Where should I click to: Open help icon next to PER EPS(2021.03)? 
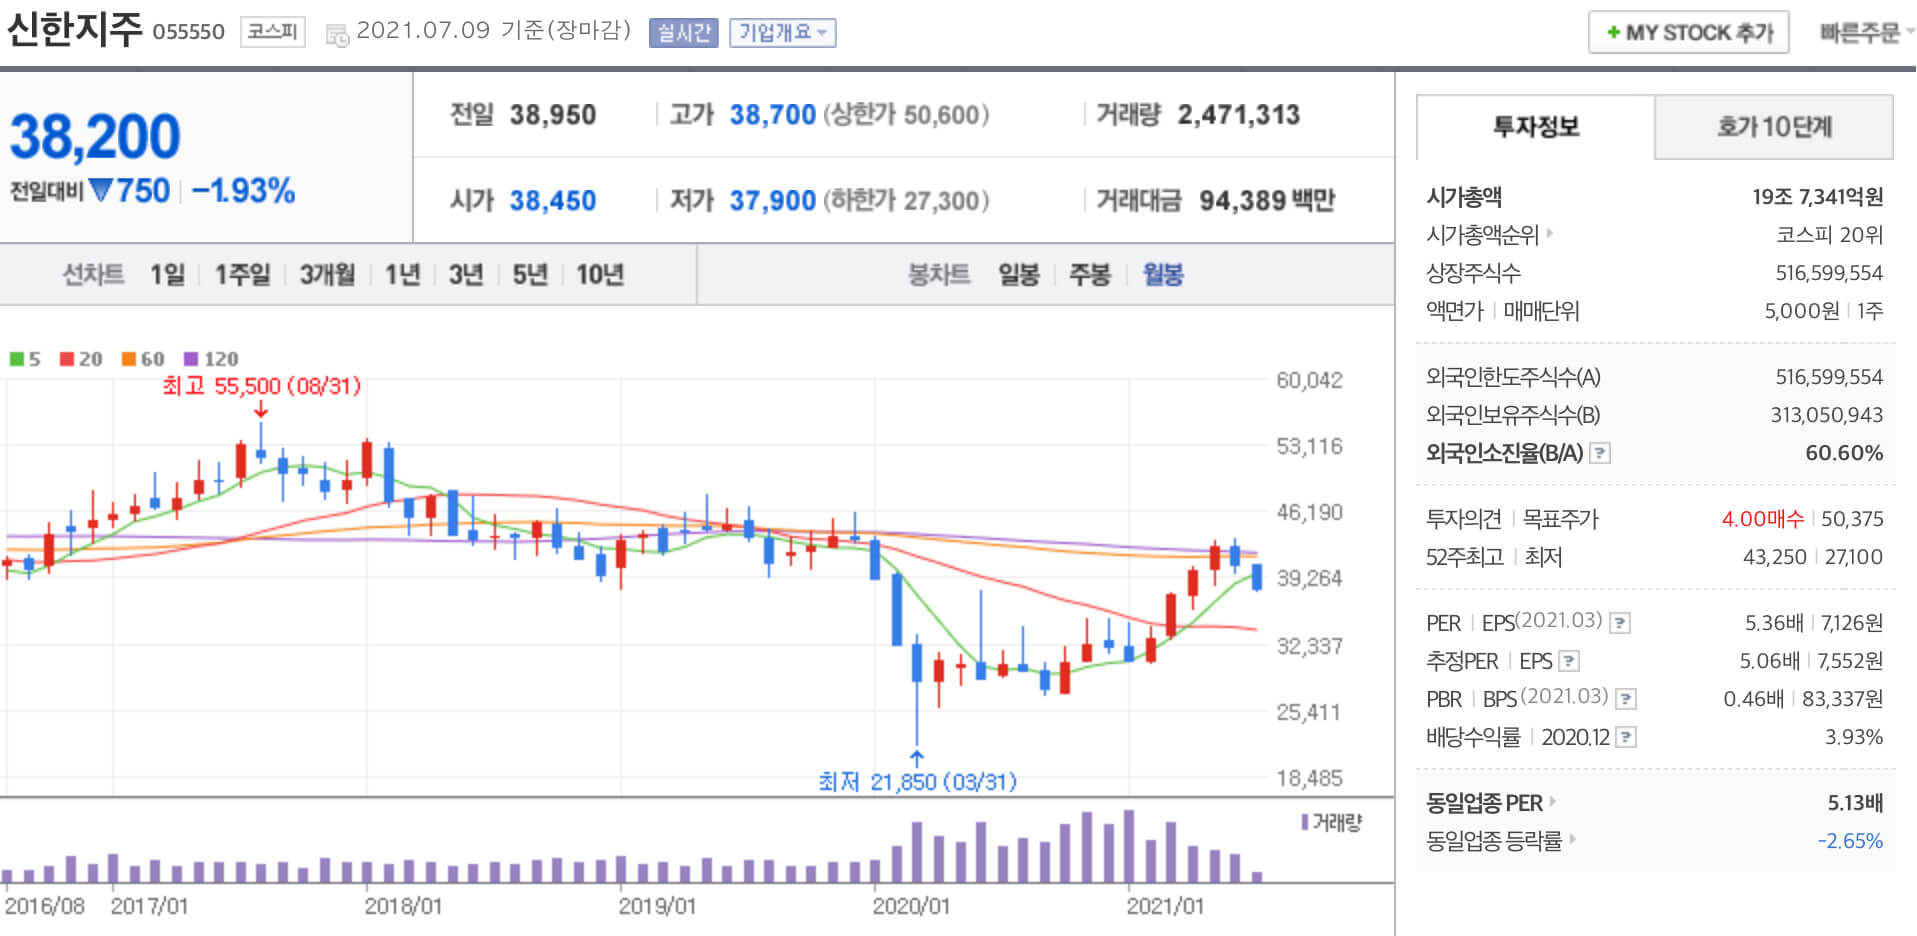pyautogui.click(x=1620, y=623)
